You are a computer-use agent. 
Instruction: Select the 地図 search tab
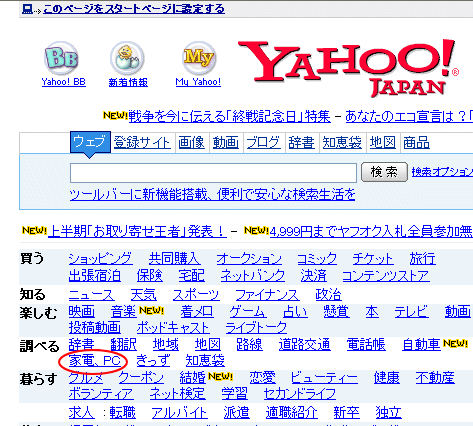click(x=383, y=143)
